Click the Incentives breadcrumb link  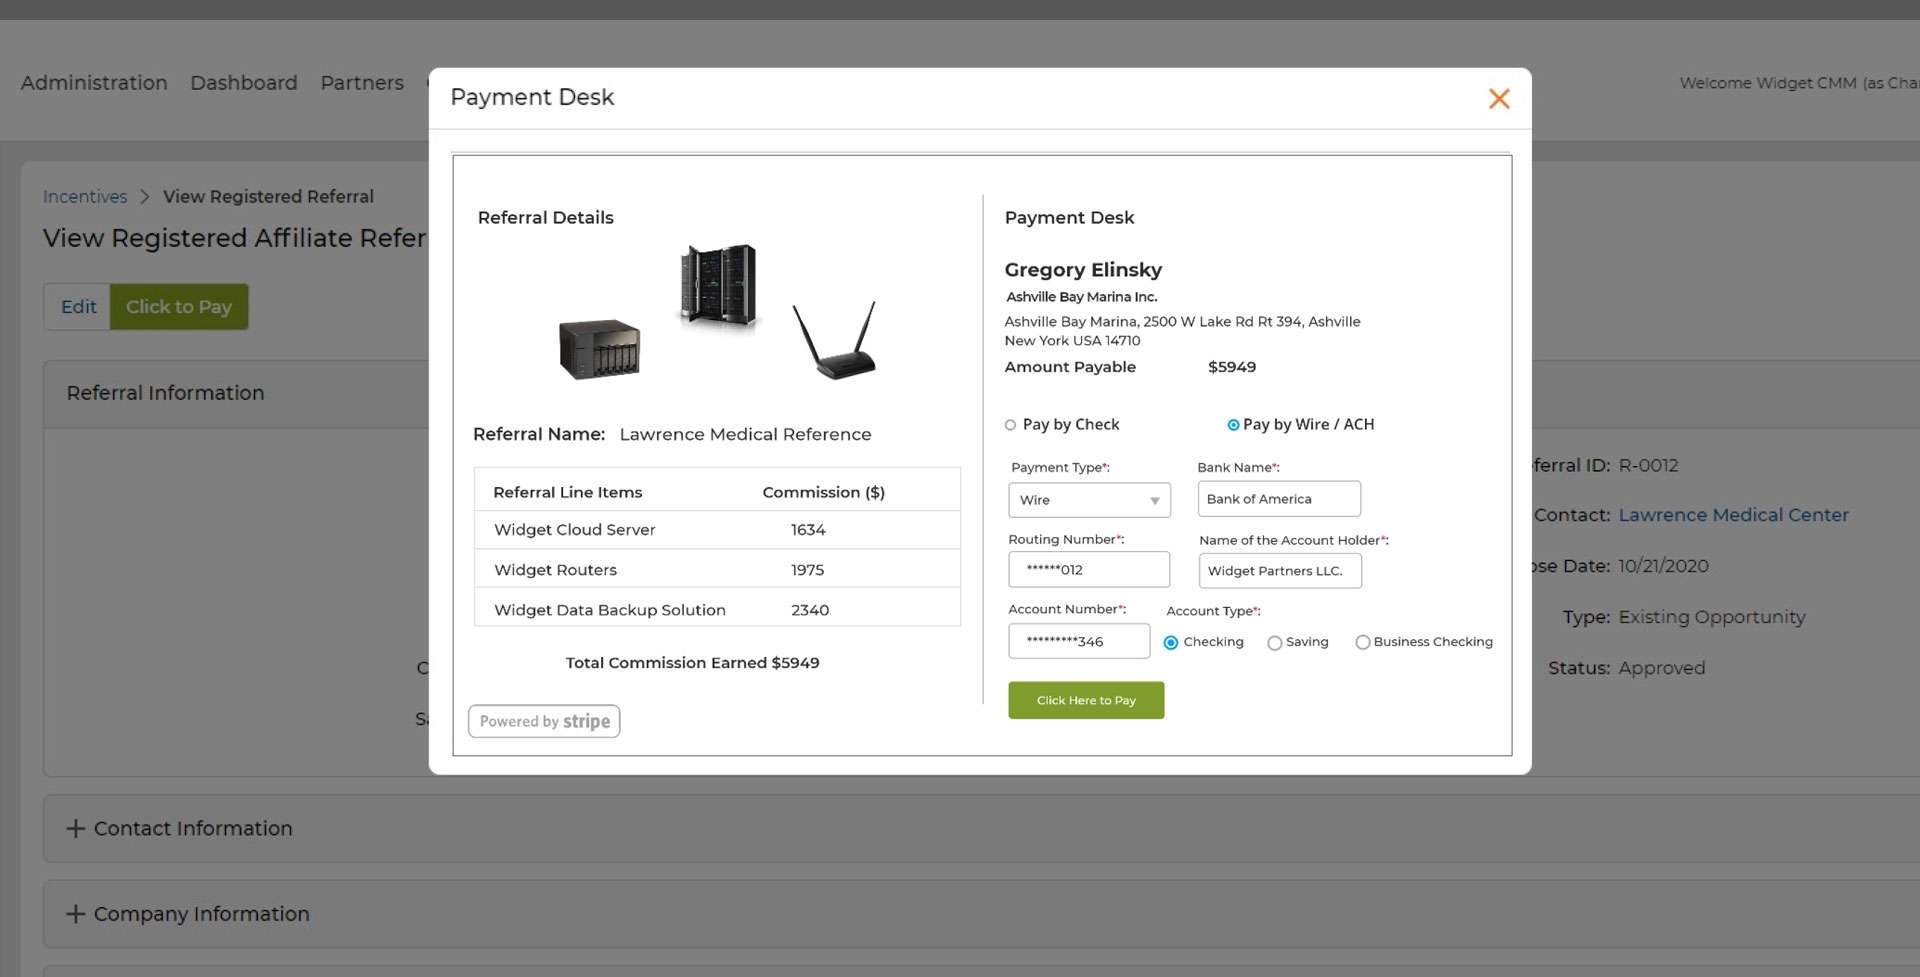85,196
